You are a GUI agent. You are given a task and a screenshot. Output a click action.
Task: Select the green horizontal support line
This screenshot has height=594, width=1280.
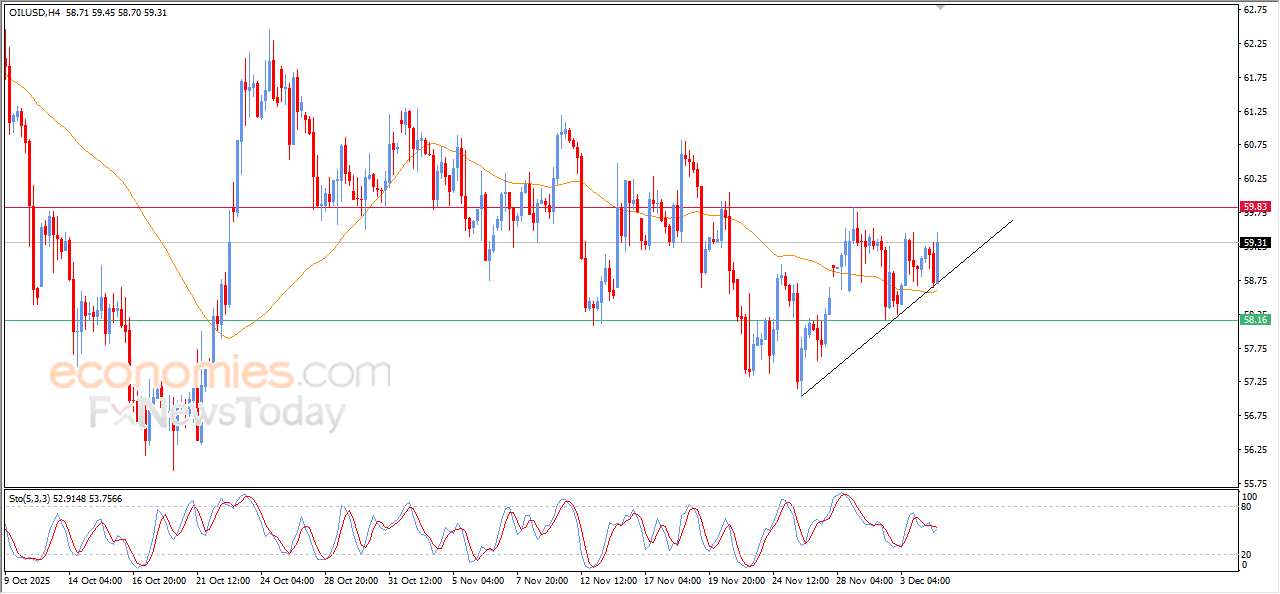tap(620, 320)
